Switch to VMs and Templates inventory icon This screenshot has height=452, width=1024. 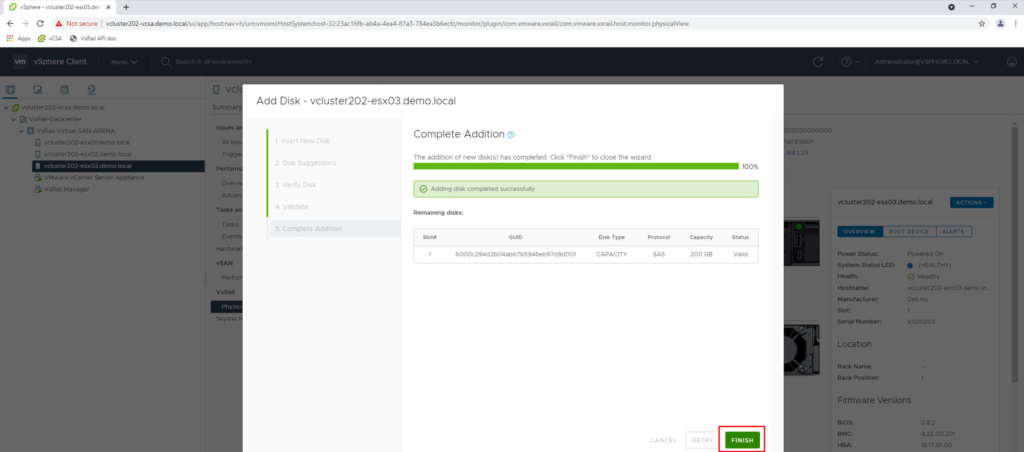tap(37, 89)
